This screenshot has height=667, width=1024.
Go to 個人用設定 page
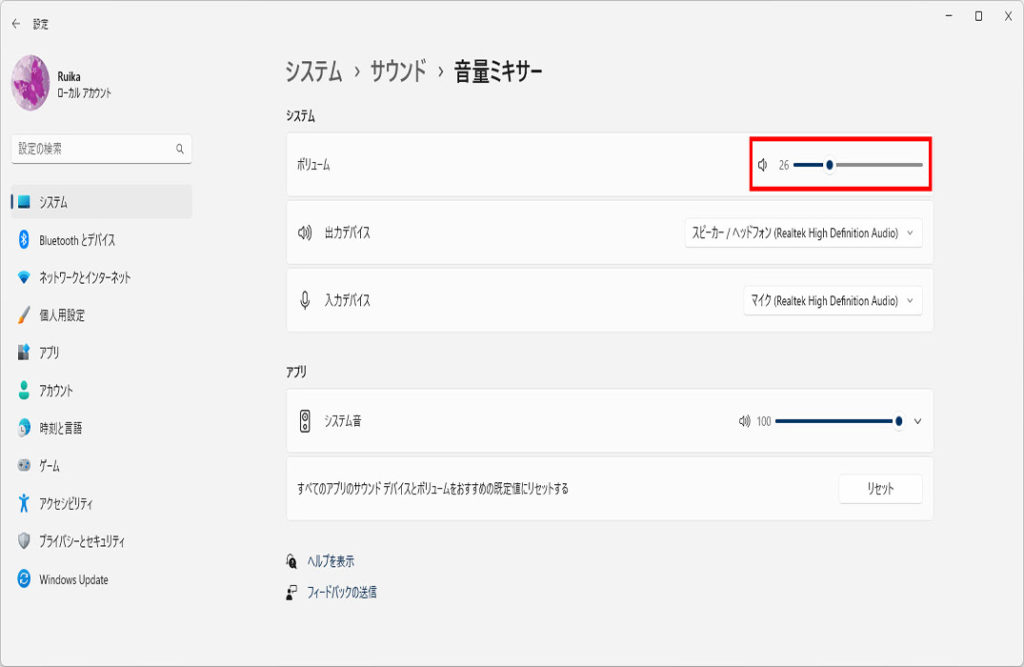pos(62,315)
